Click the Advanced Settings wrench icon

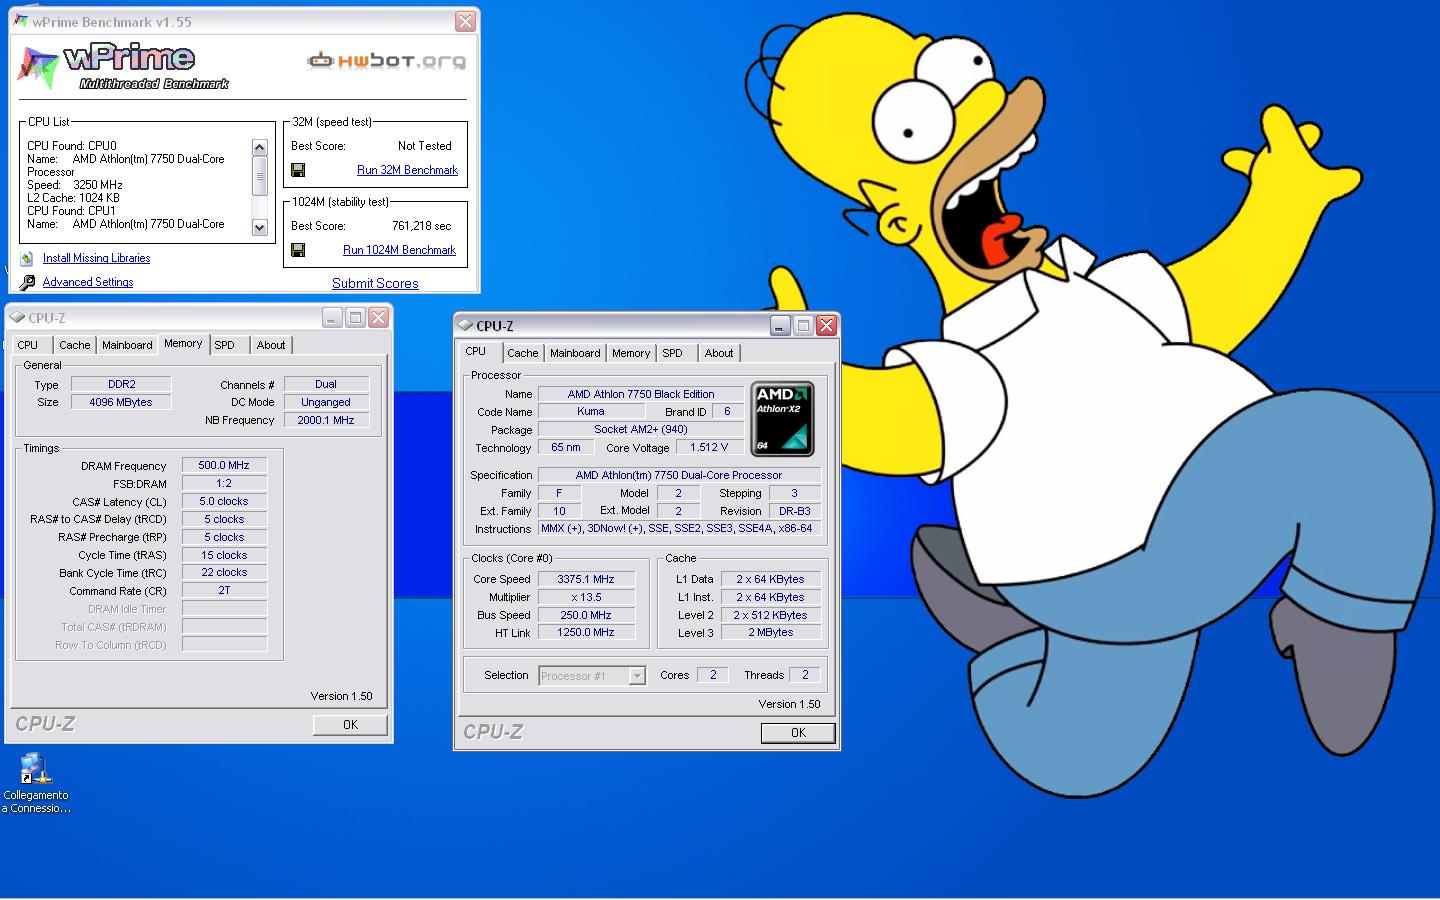[x=27, y=283]
